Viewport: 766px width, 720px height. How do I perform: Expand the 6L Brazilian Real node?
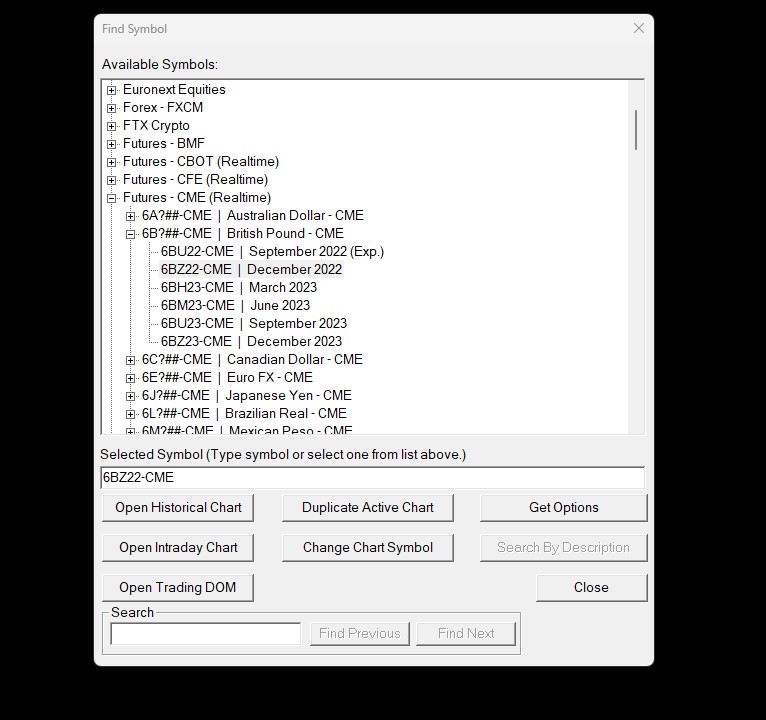click(130, 414)
